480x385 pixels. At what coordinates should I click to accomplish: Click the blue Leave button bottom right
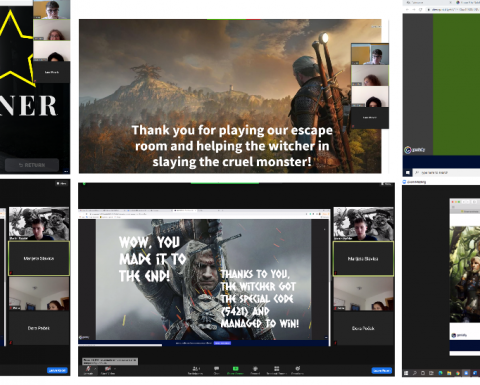pyautogui.click(x=382, y=370)
